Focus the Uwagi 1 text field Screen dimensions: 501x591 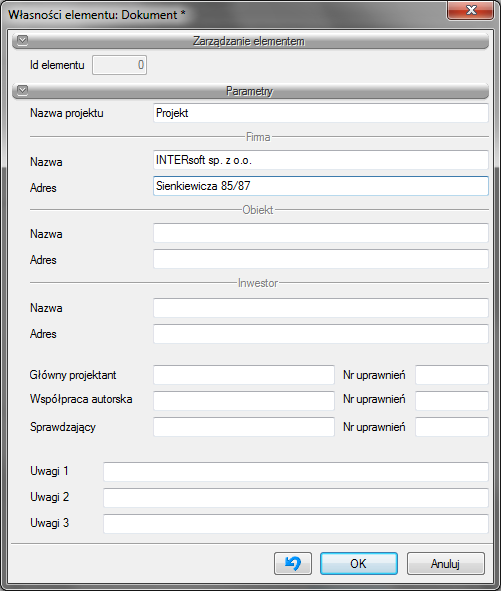[x=296, y=472]
